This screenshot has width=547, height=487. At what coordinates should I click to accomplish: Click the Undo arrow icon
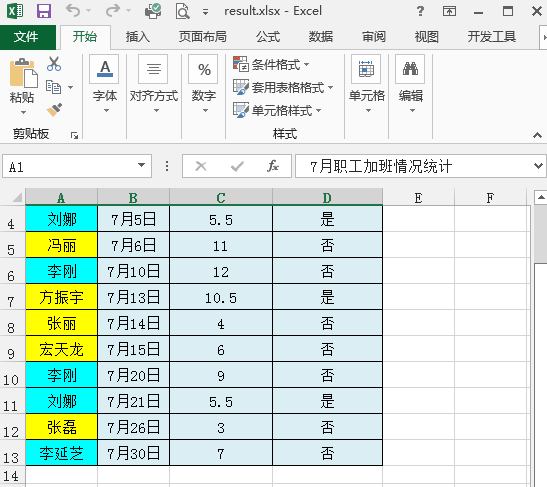point(73,11)
